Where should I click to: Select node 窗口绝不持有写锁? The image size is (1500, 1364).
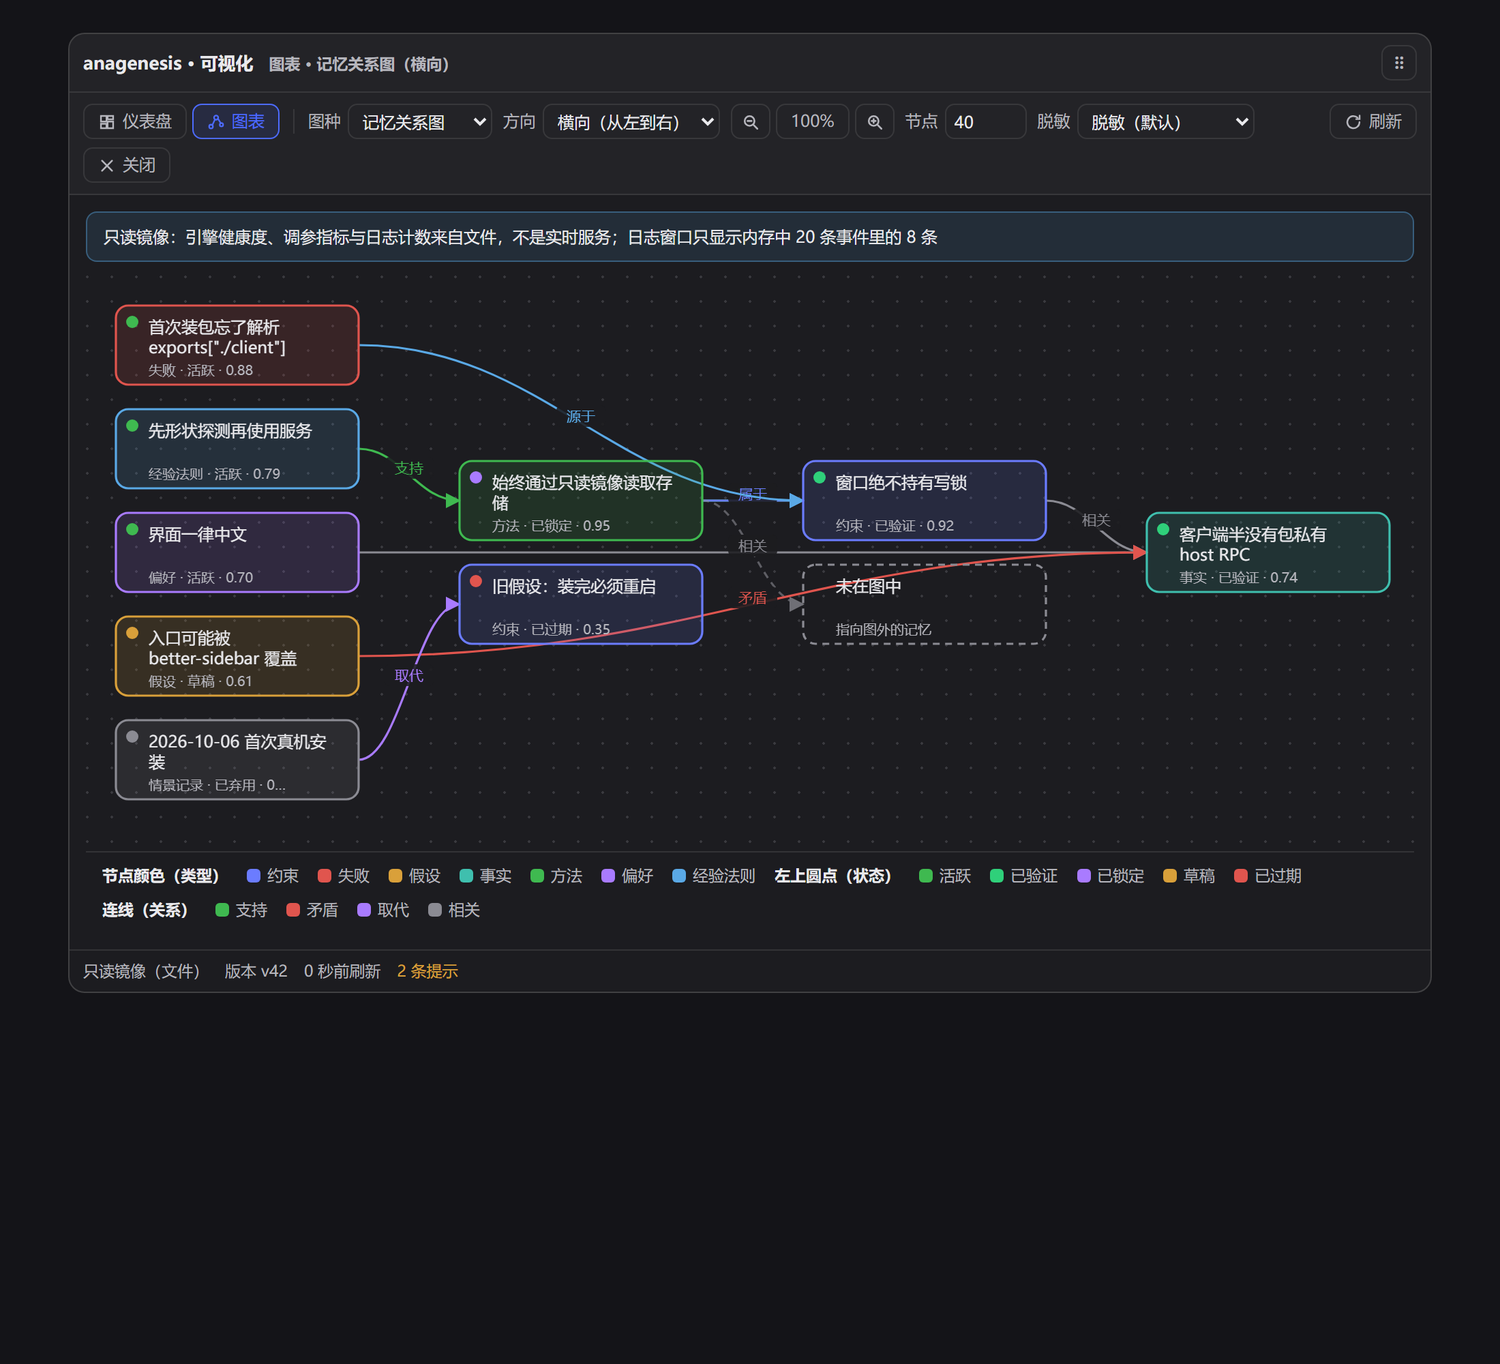tap(924, 501)
